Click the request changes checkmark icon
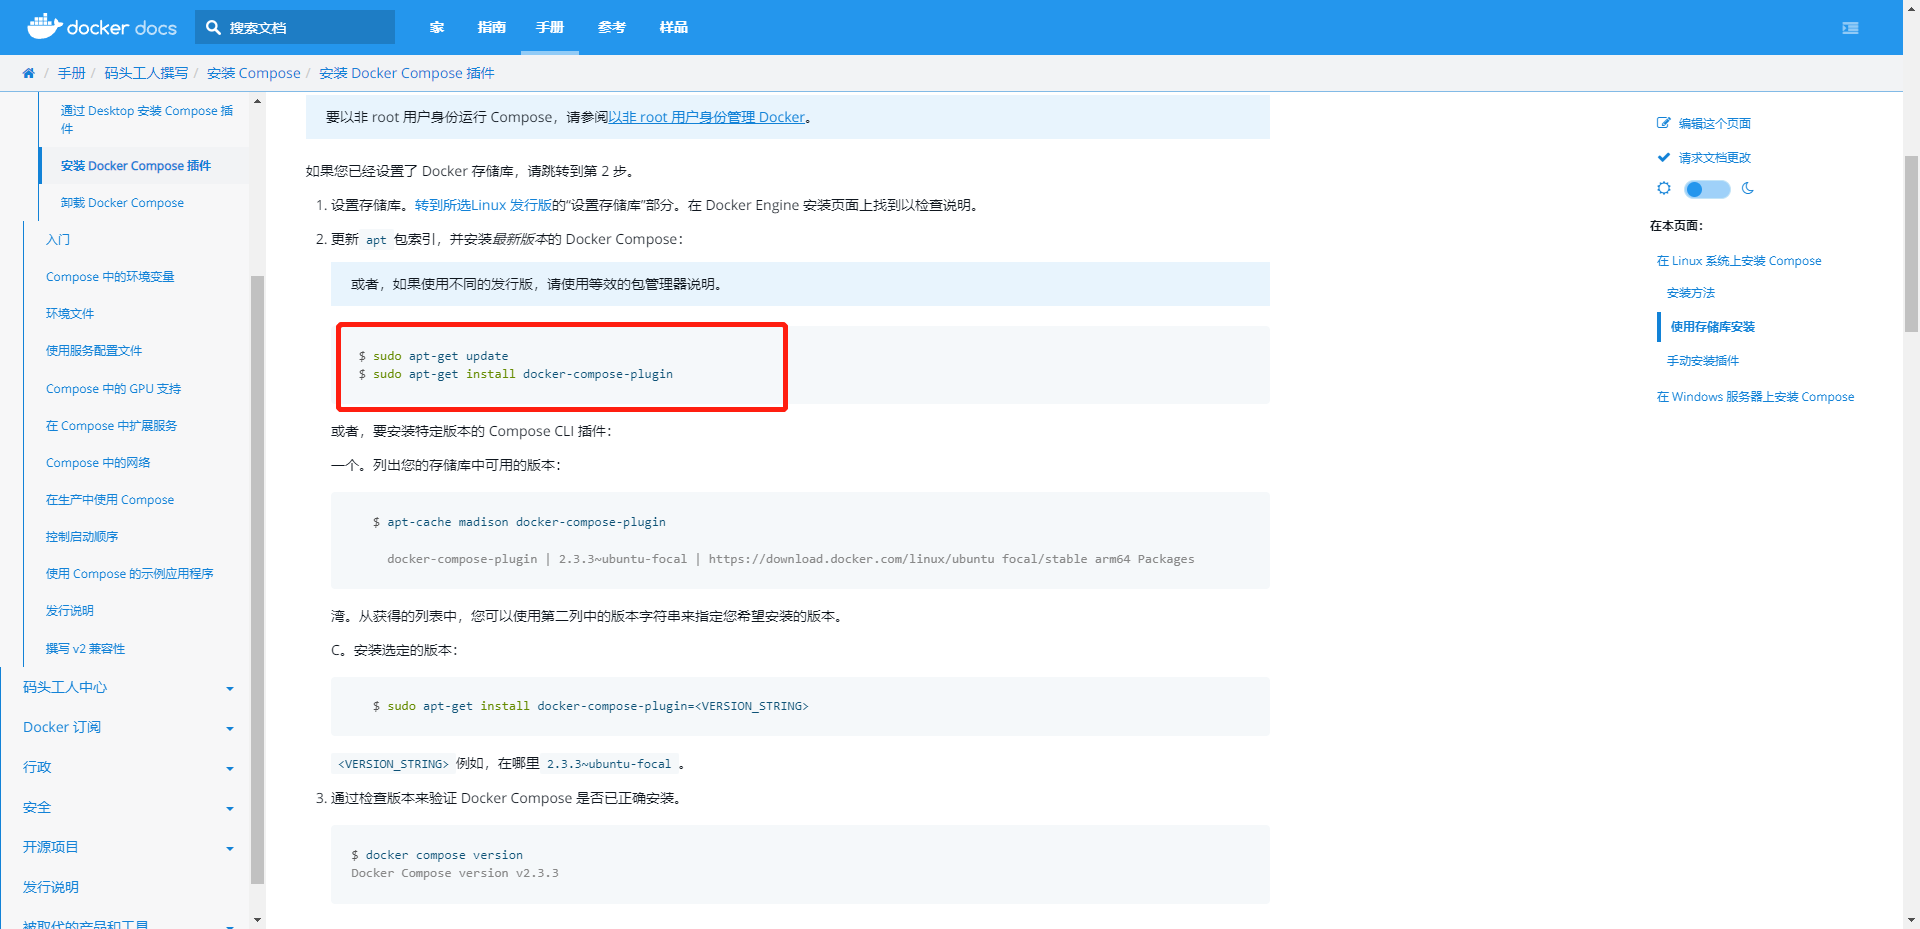This screenshot has height=929, width=1920. 1663,157
